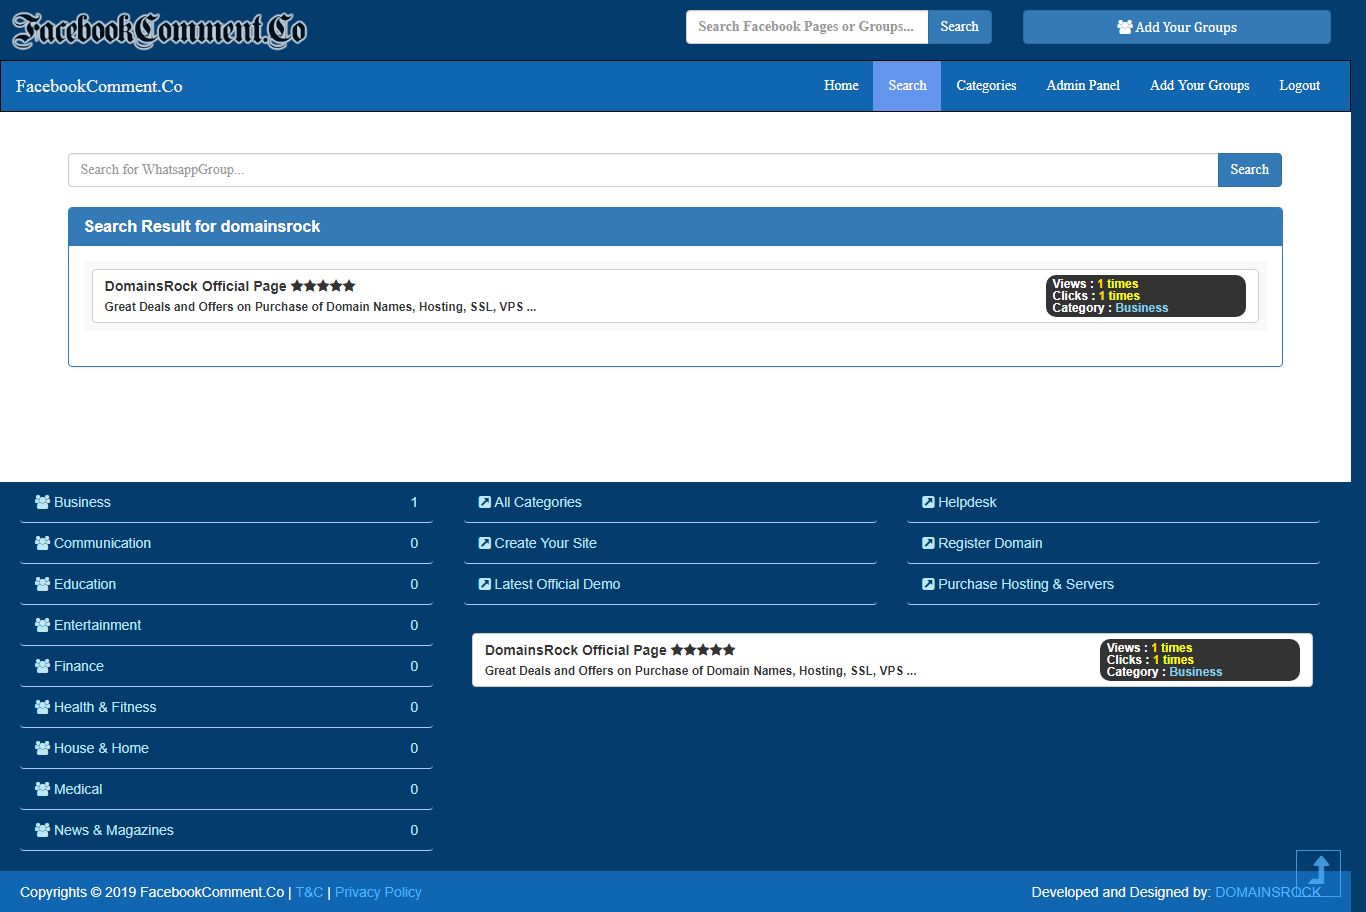The width and height of the screenshot is (1366, 912).
Task: Focus the Search Facebook Pages or Groups field
Action: pos(807,27)
